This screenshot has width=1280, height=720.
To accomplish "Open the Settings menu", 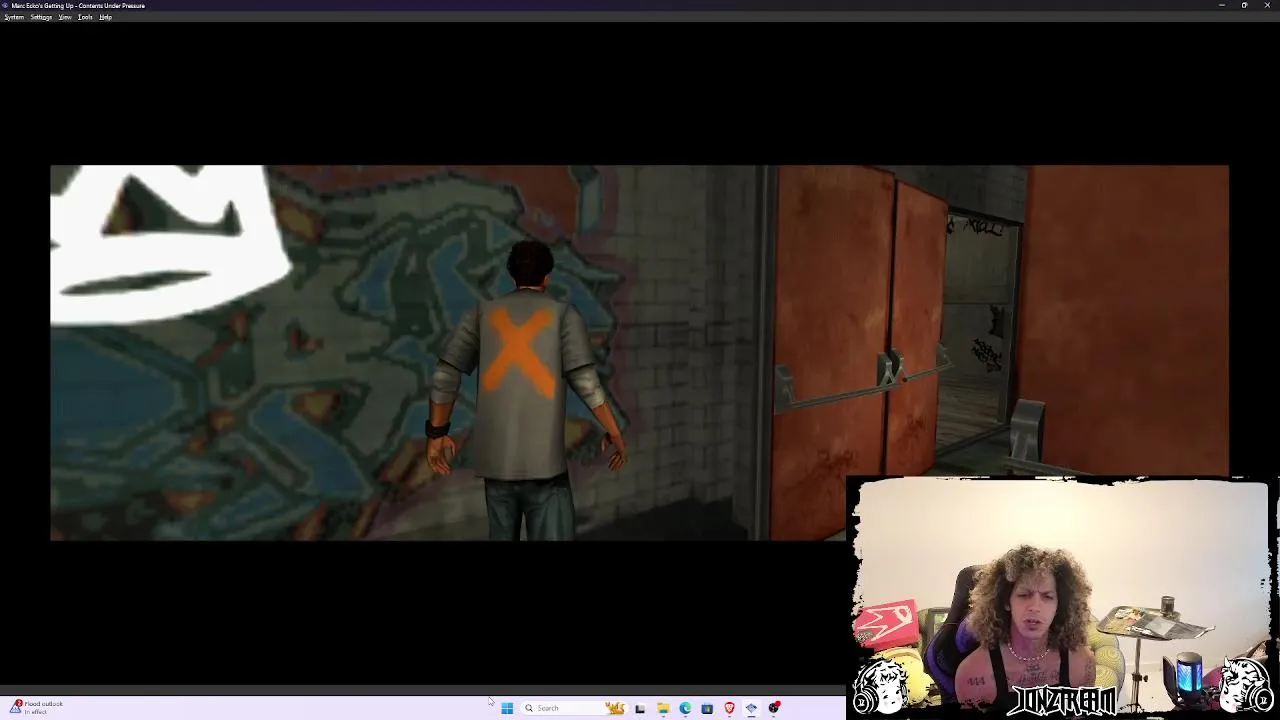I will coord(41,17).
